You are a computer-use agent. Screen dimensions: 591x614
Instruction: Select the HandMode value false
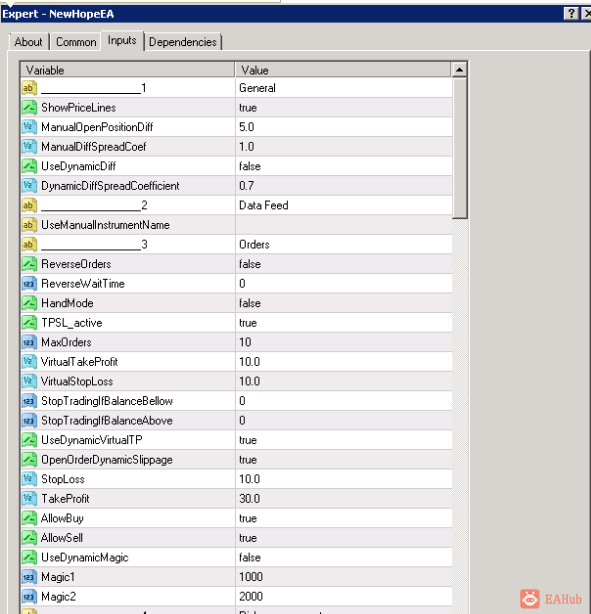click(x=250, y=303)
